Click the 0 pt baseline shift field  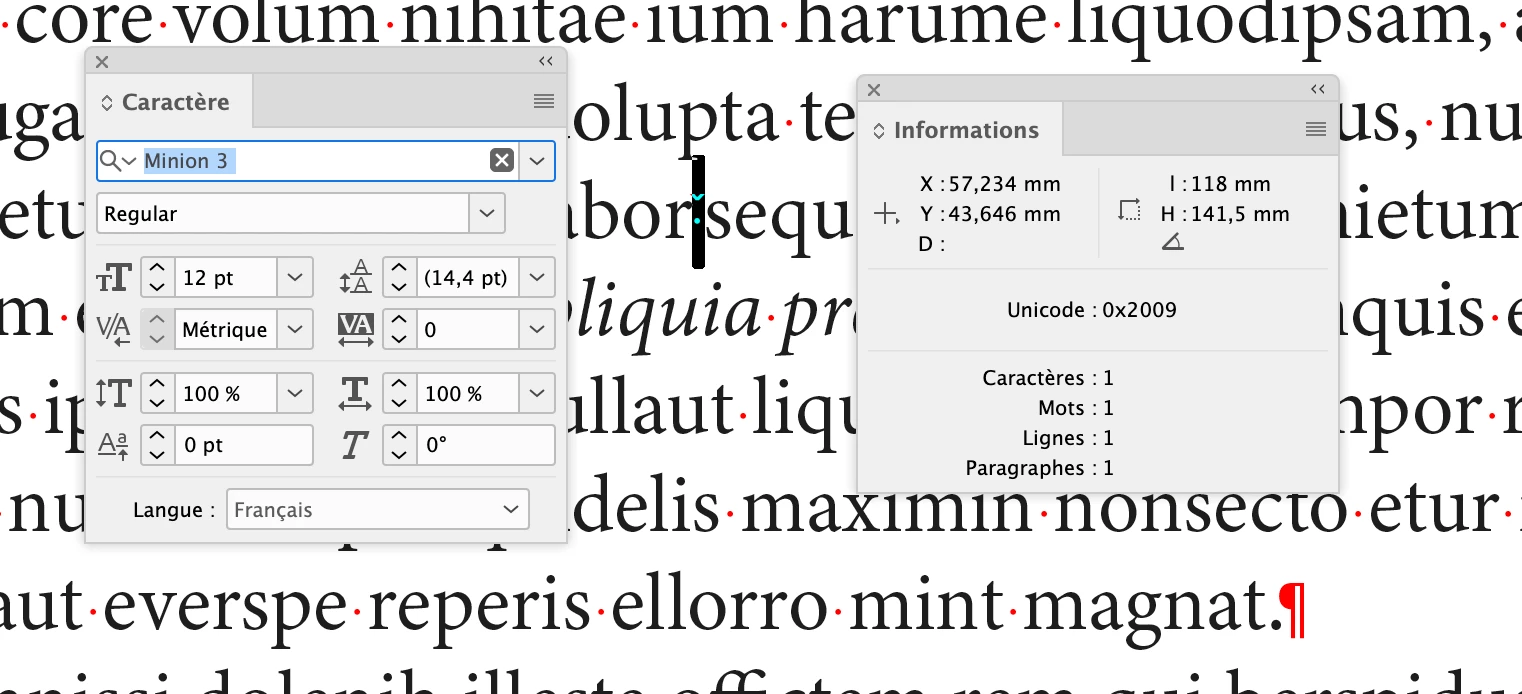click(x=243, y=445)
